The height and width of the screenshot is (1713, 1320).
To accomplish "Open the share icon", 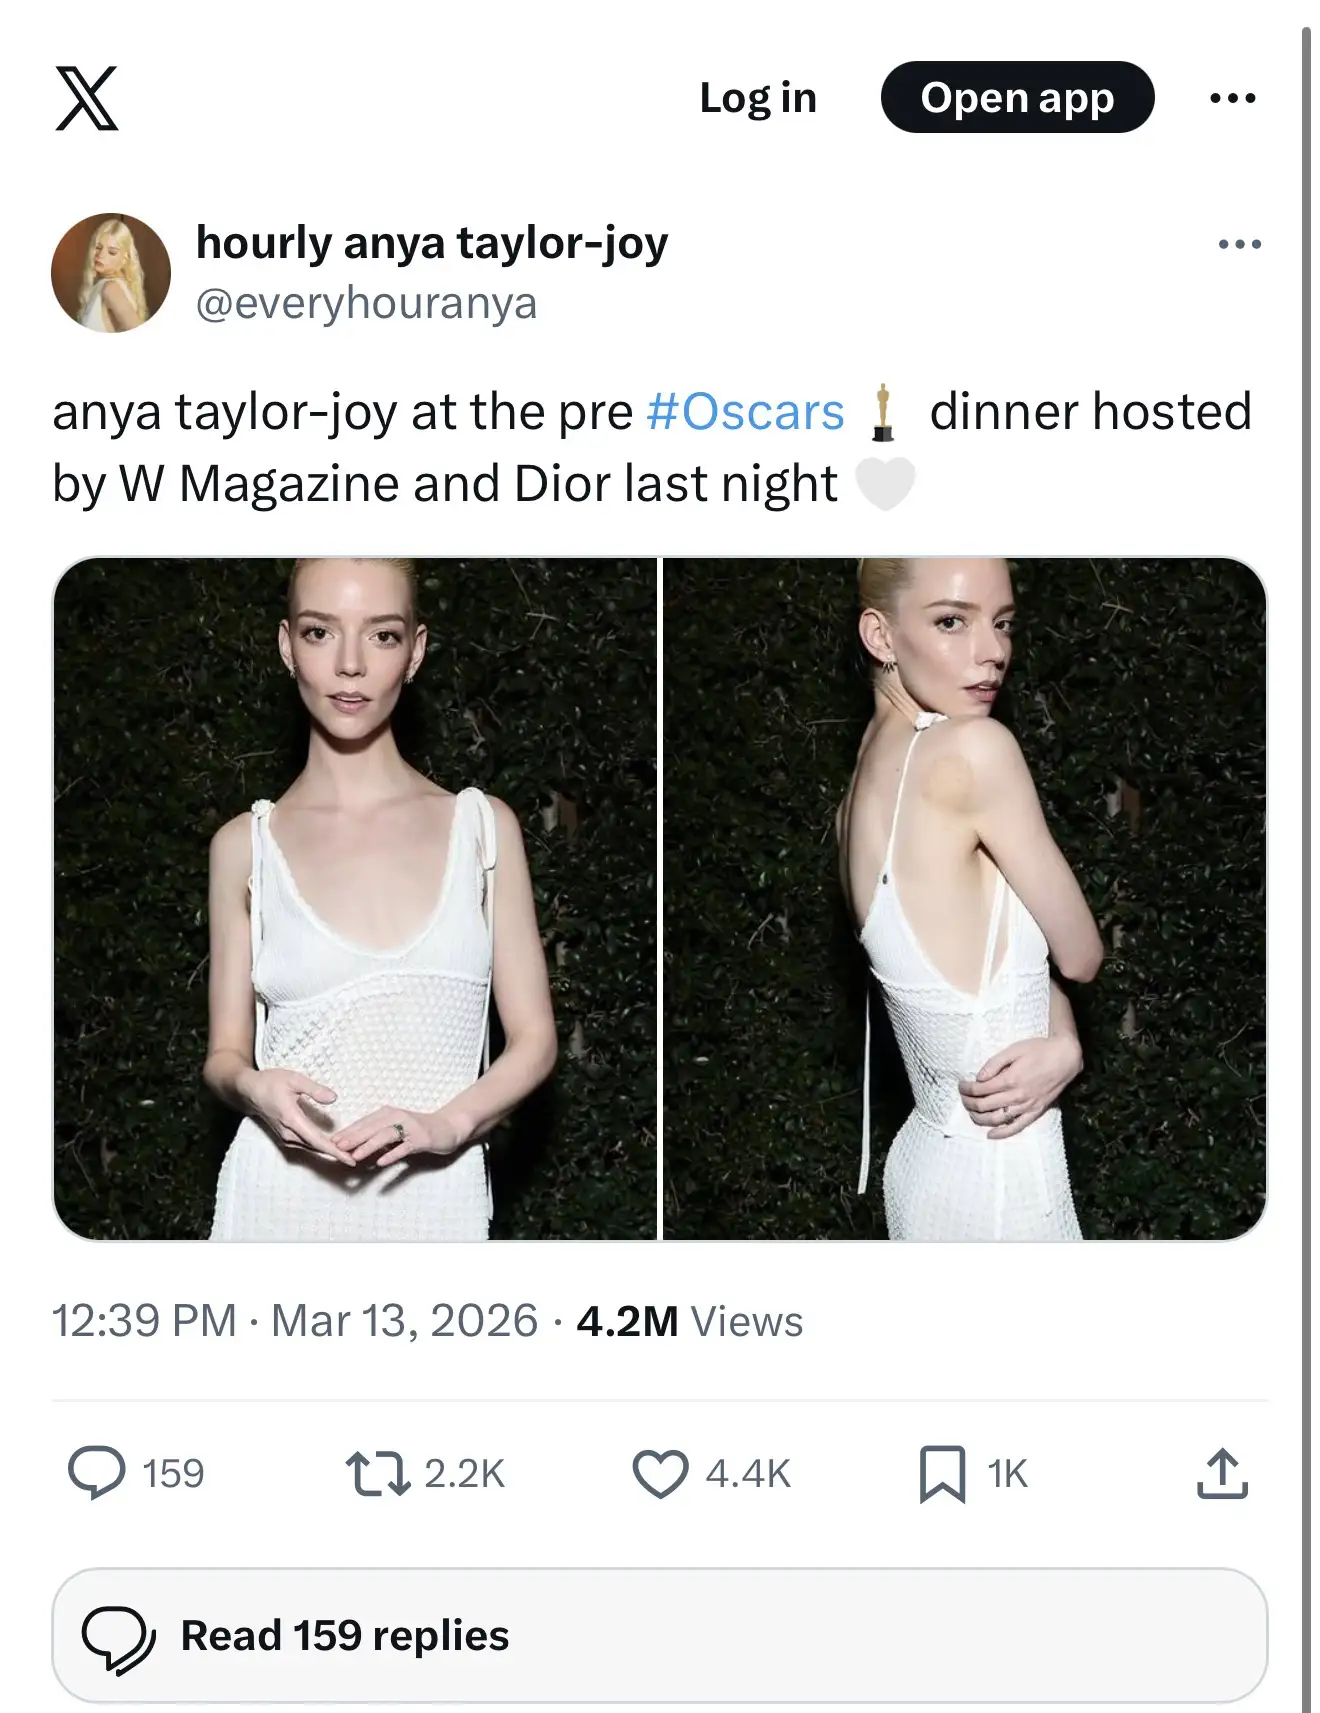I will click(x=1224, y=1471).
